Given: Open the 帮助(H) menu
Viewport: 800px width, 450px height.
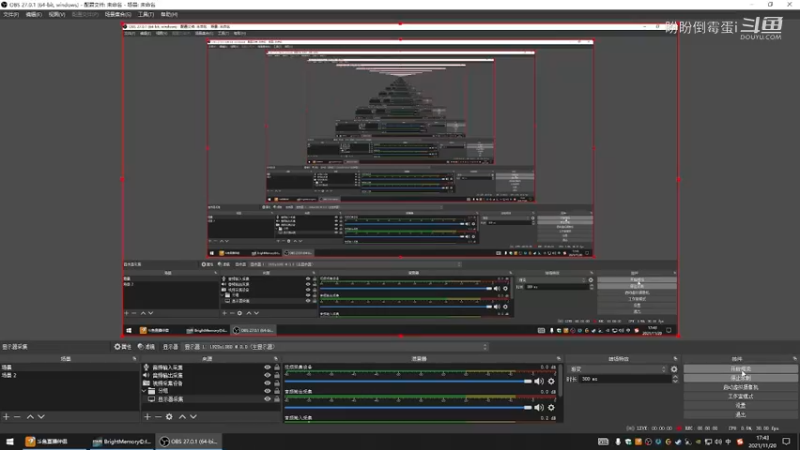Looking at the screenshot, I should (169, 15).
